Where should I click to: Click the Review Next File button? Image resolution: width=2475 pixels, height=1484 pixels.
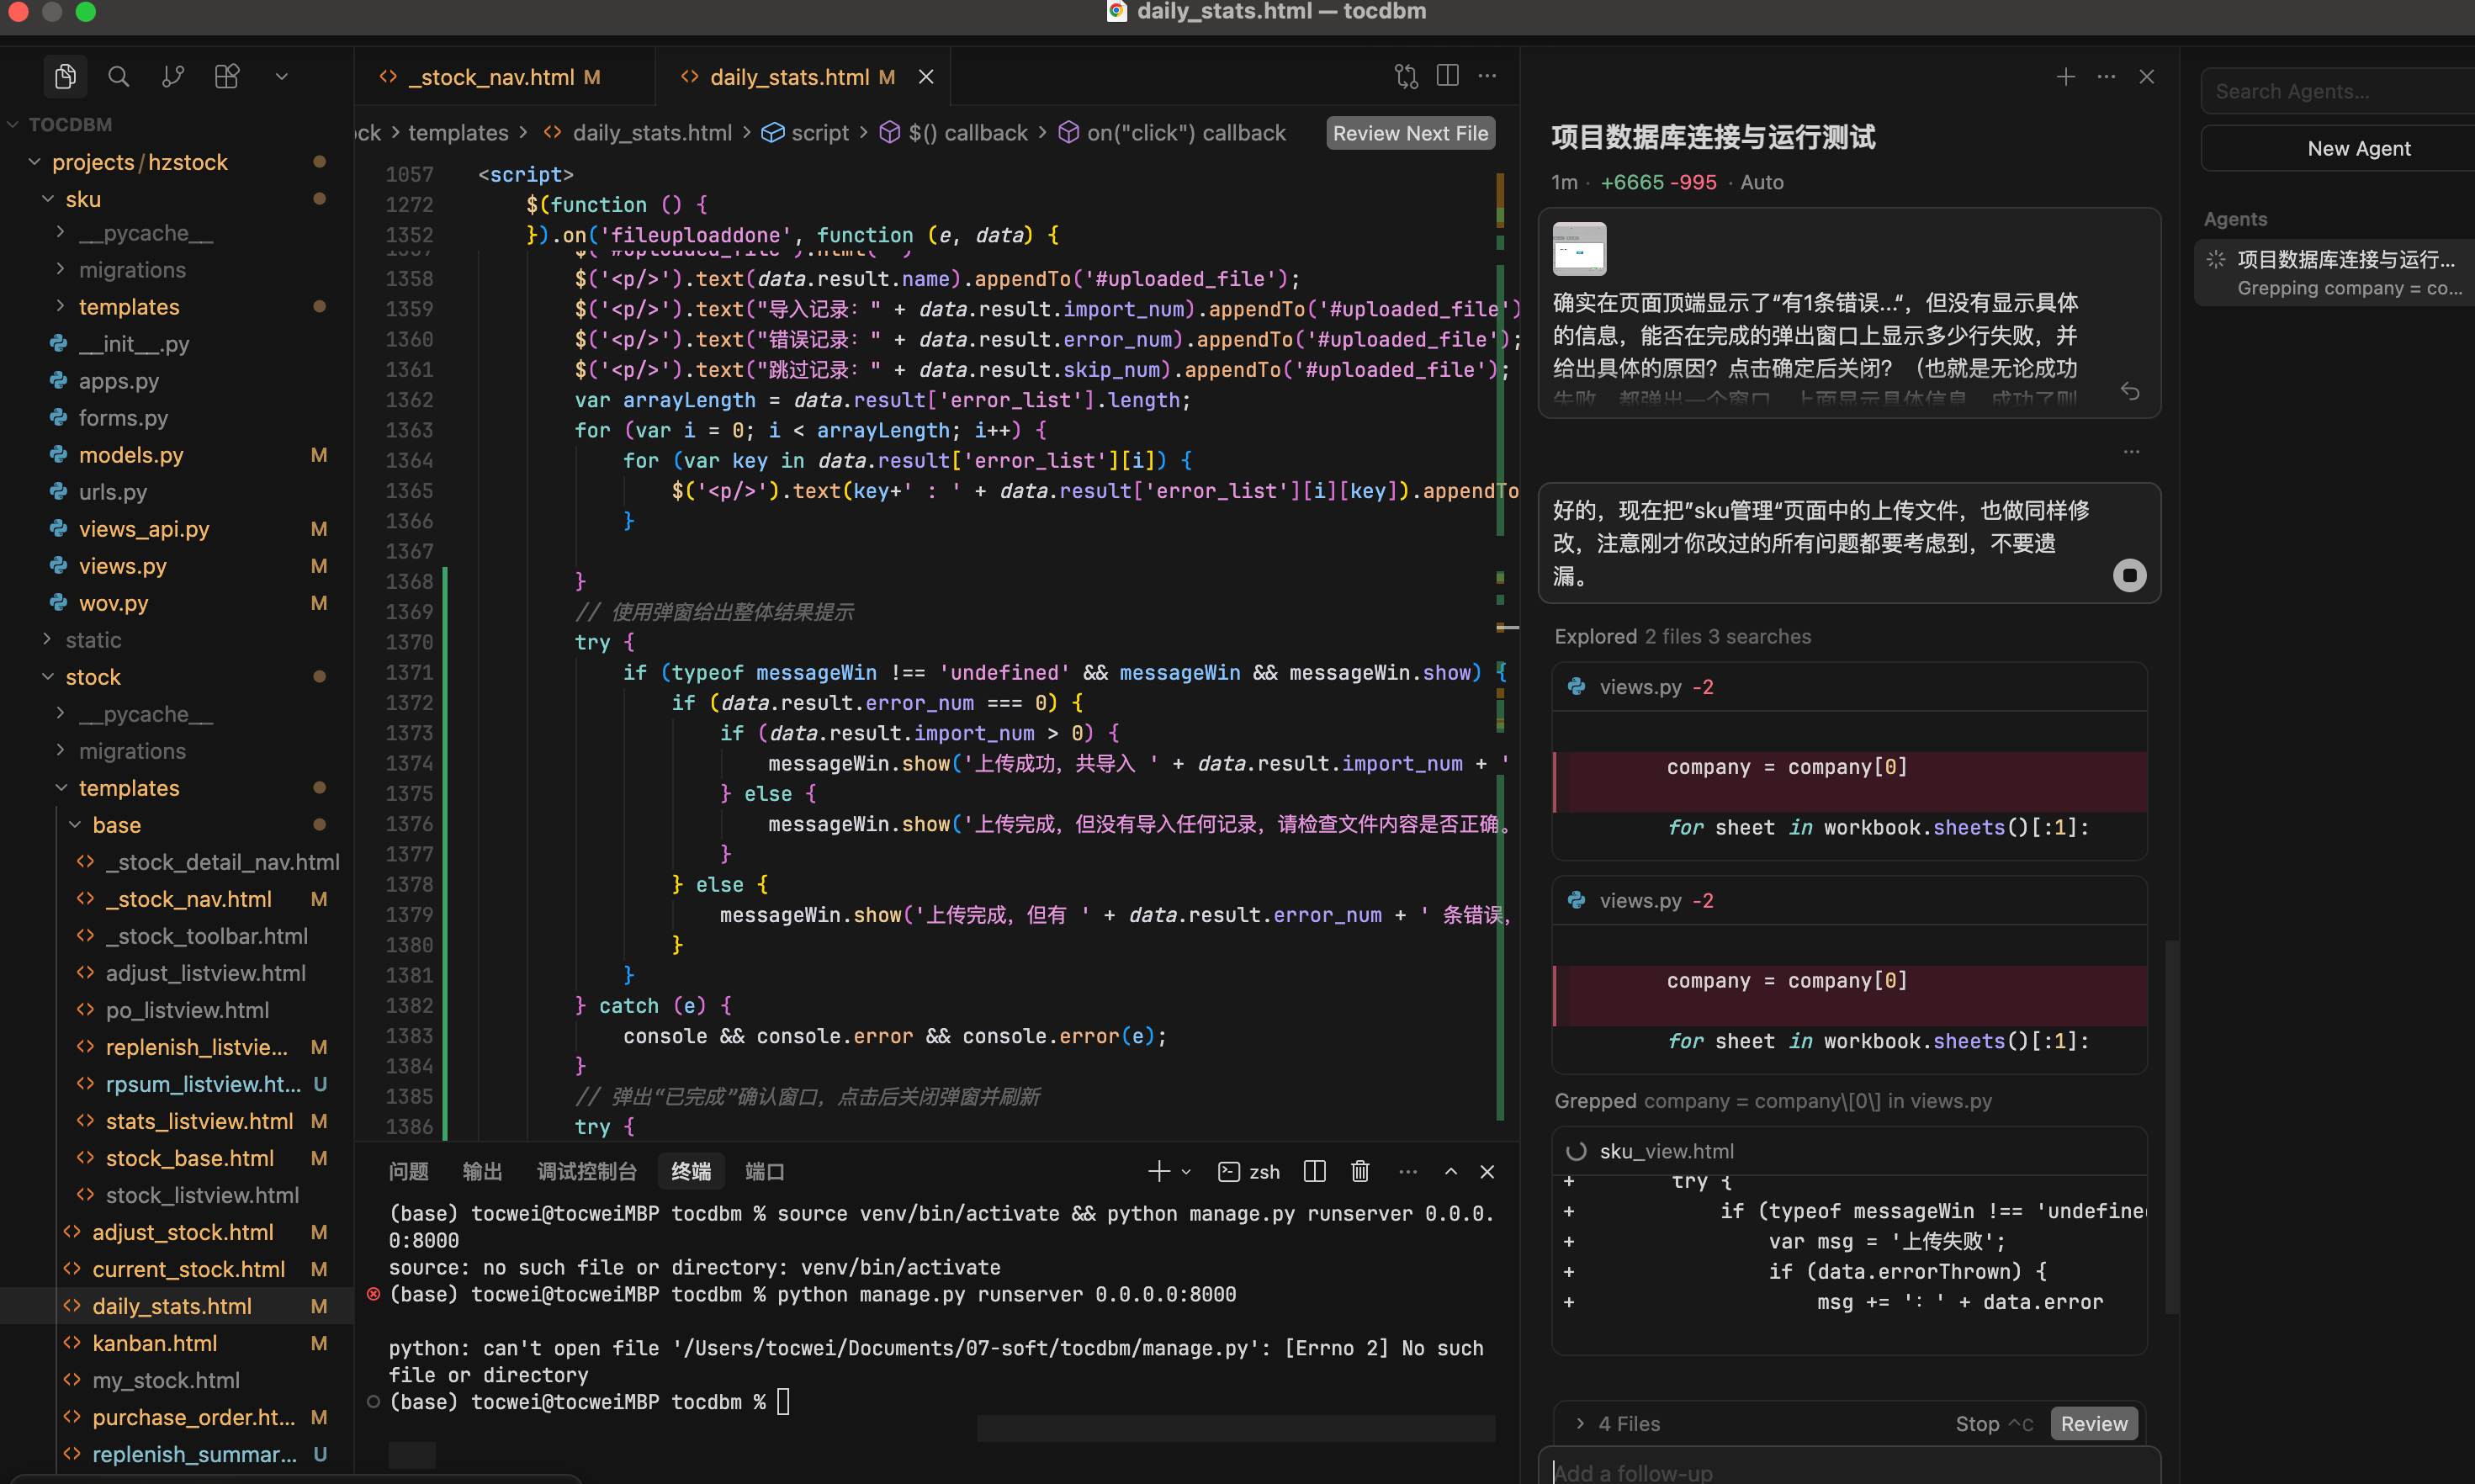tap(1410, 133)
